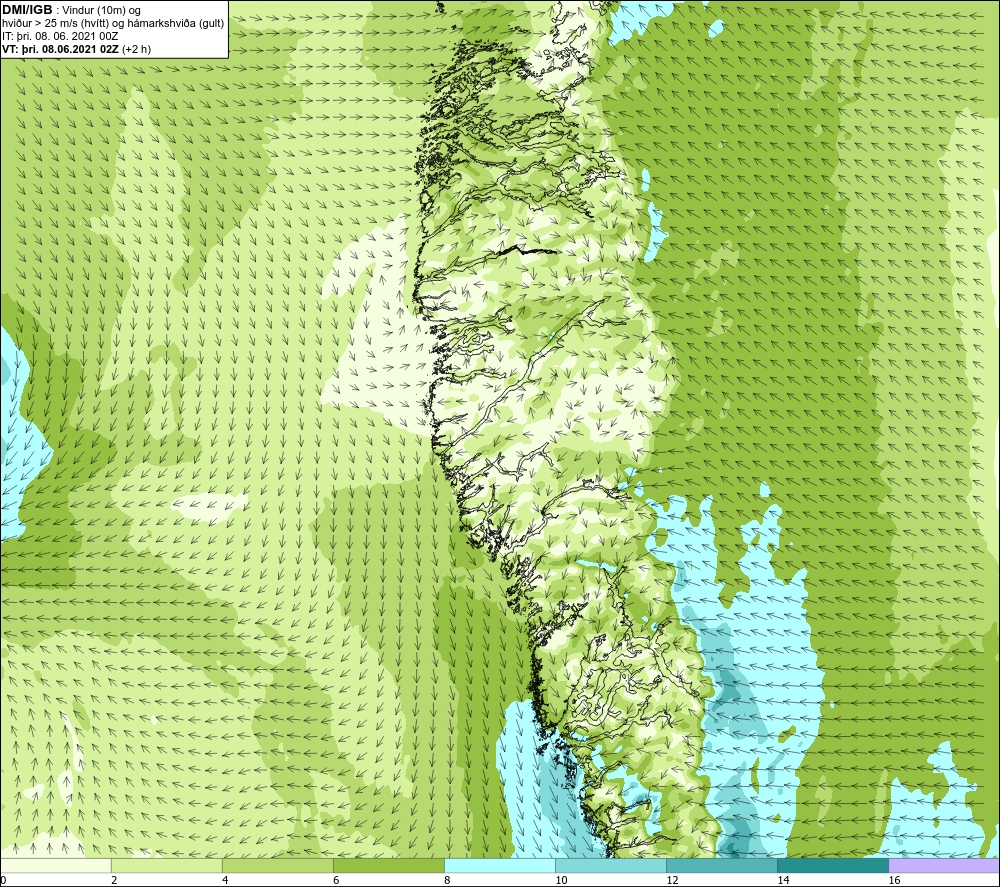This screenshot has width=1000, height=887.
Task: Click the green 4–6 m/s legend swatch
Action: [x=278, y=865]
